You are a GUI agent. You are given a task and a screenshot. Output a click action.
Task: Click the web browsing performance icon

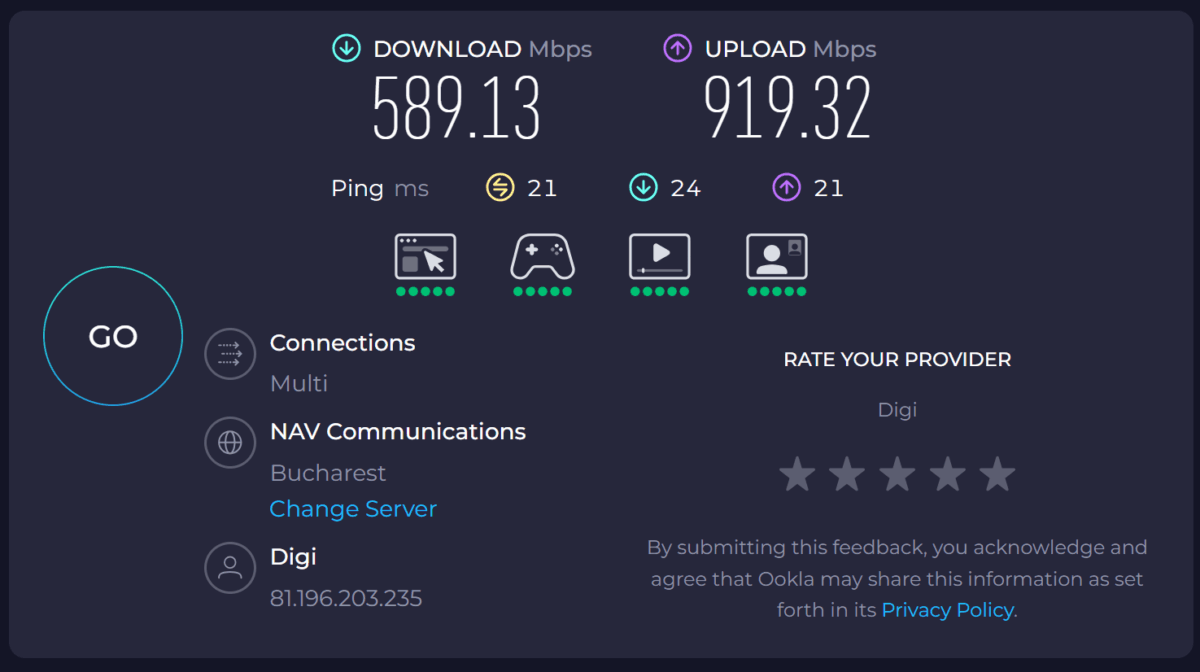point(425,257)
